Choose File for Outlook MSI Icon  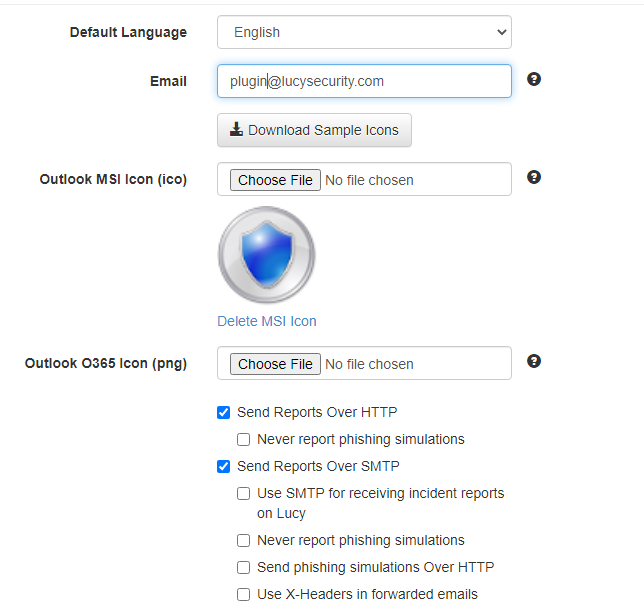coord(275,180)
